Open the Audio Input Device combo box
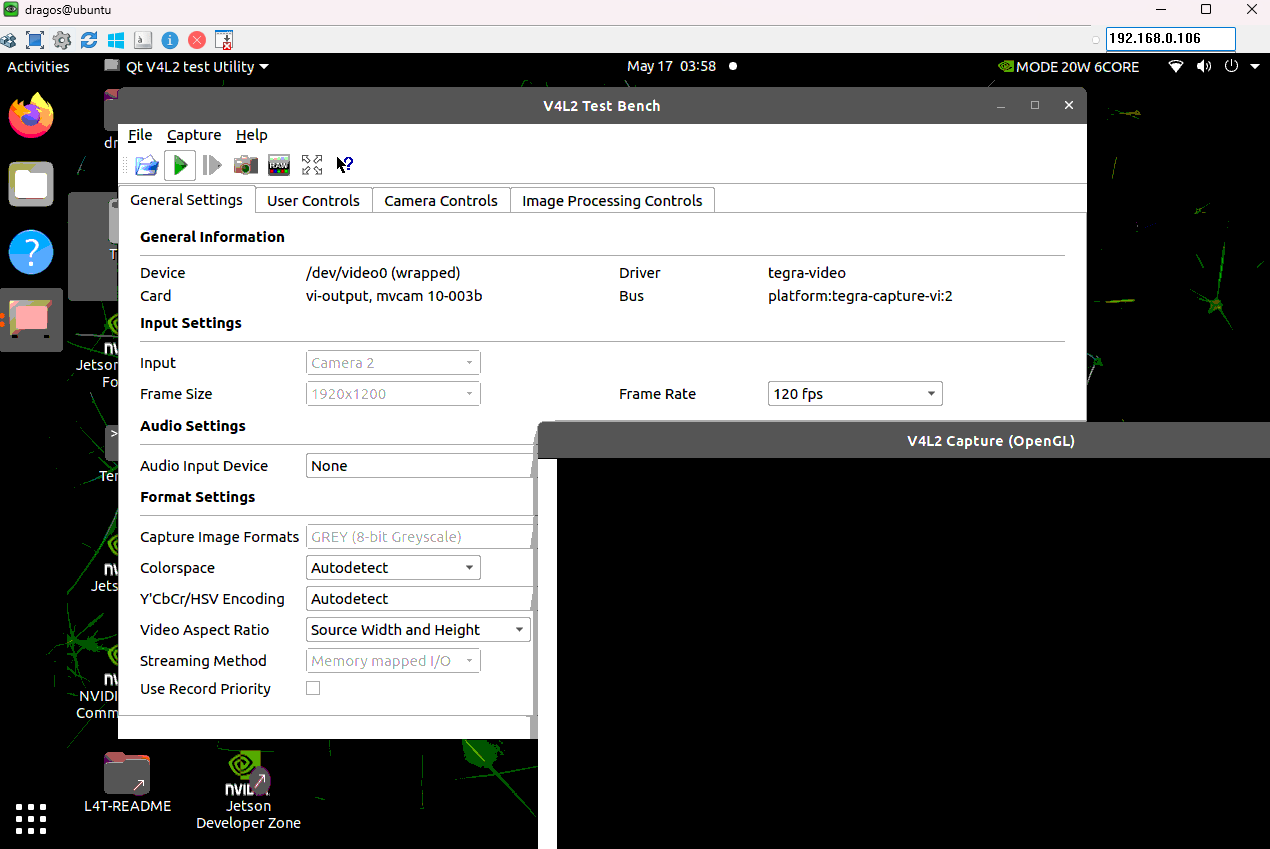Screen dimensions: 1270x849 (420, 466)
